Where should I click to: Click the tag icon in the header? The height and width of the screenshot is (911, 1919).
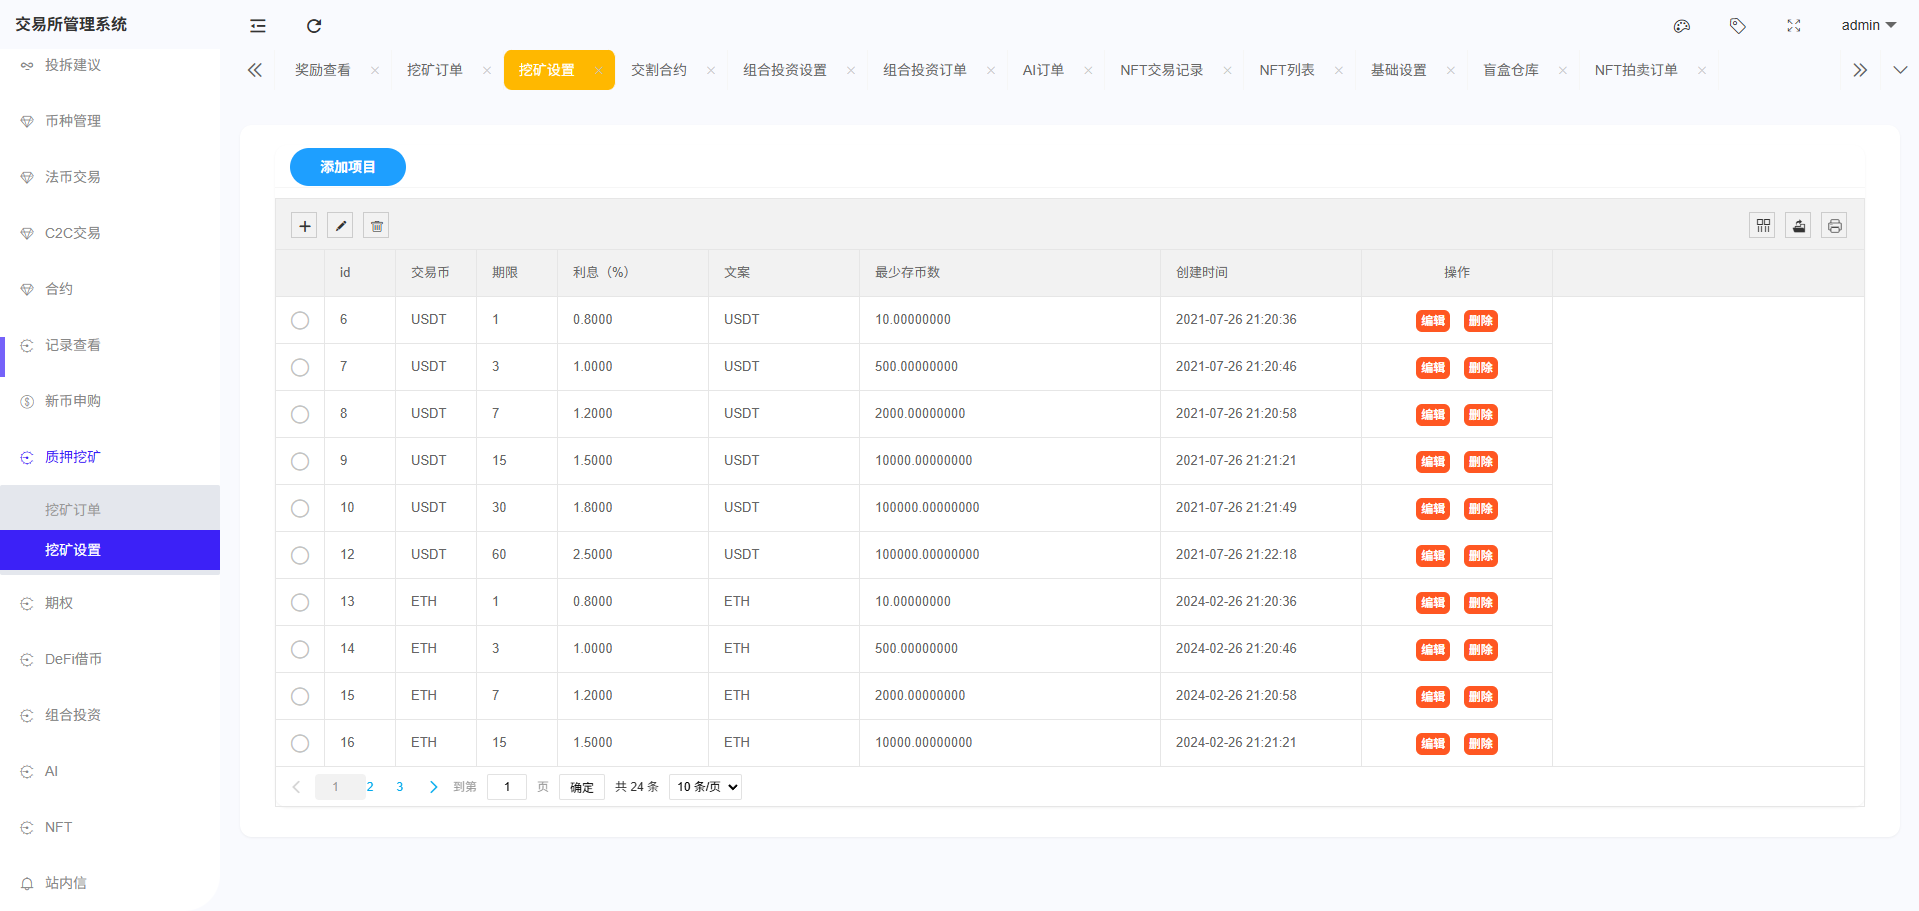pyautogui.click(x=1737, y=25)
